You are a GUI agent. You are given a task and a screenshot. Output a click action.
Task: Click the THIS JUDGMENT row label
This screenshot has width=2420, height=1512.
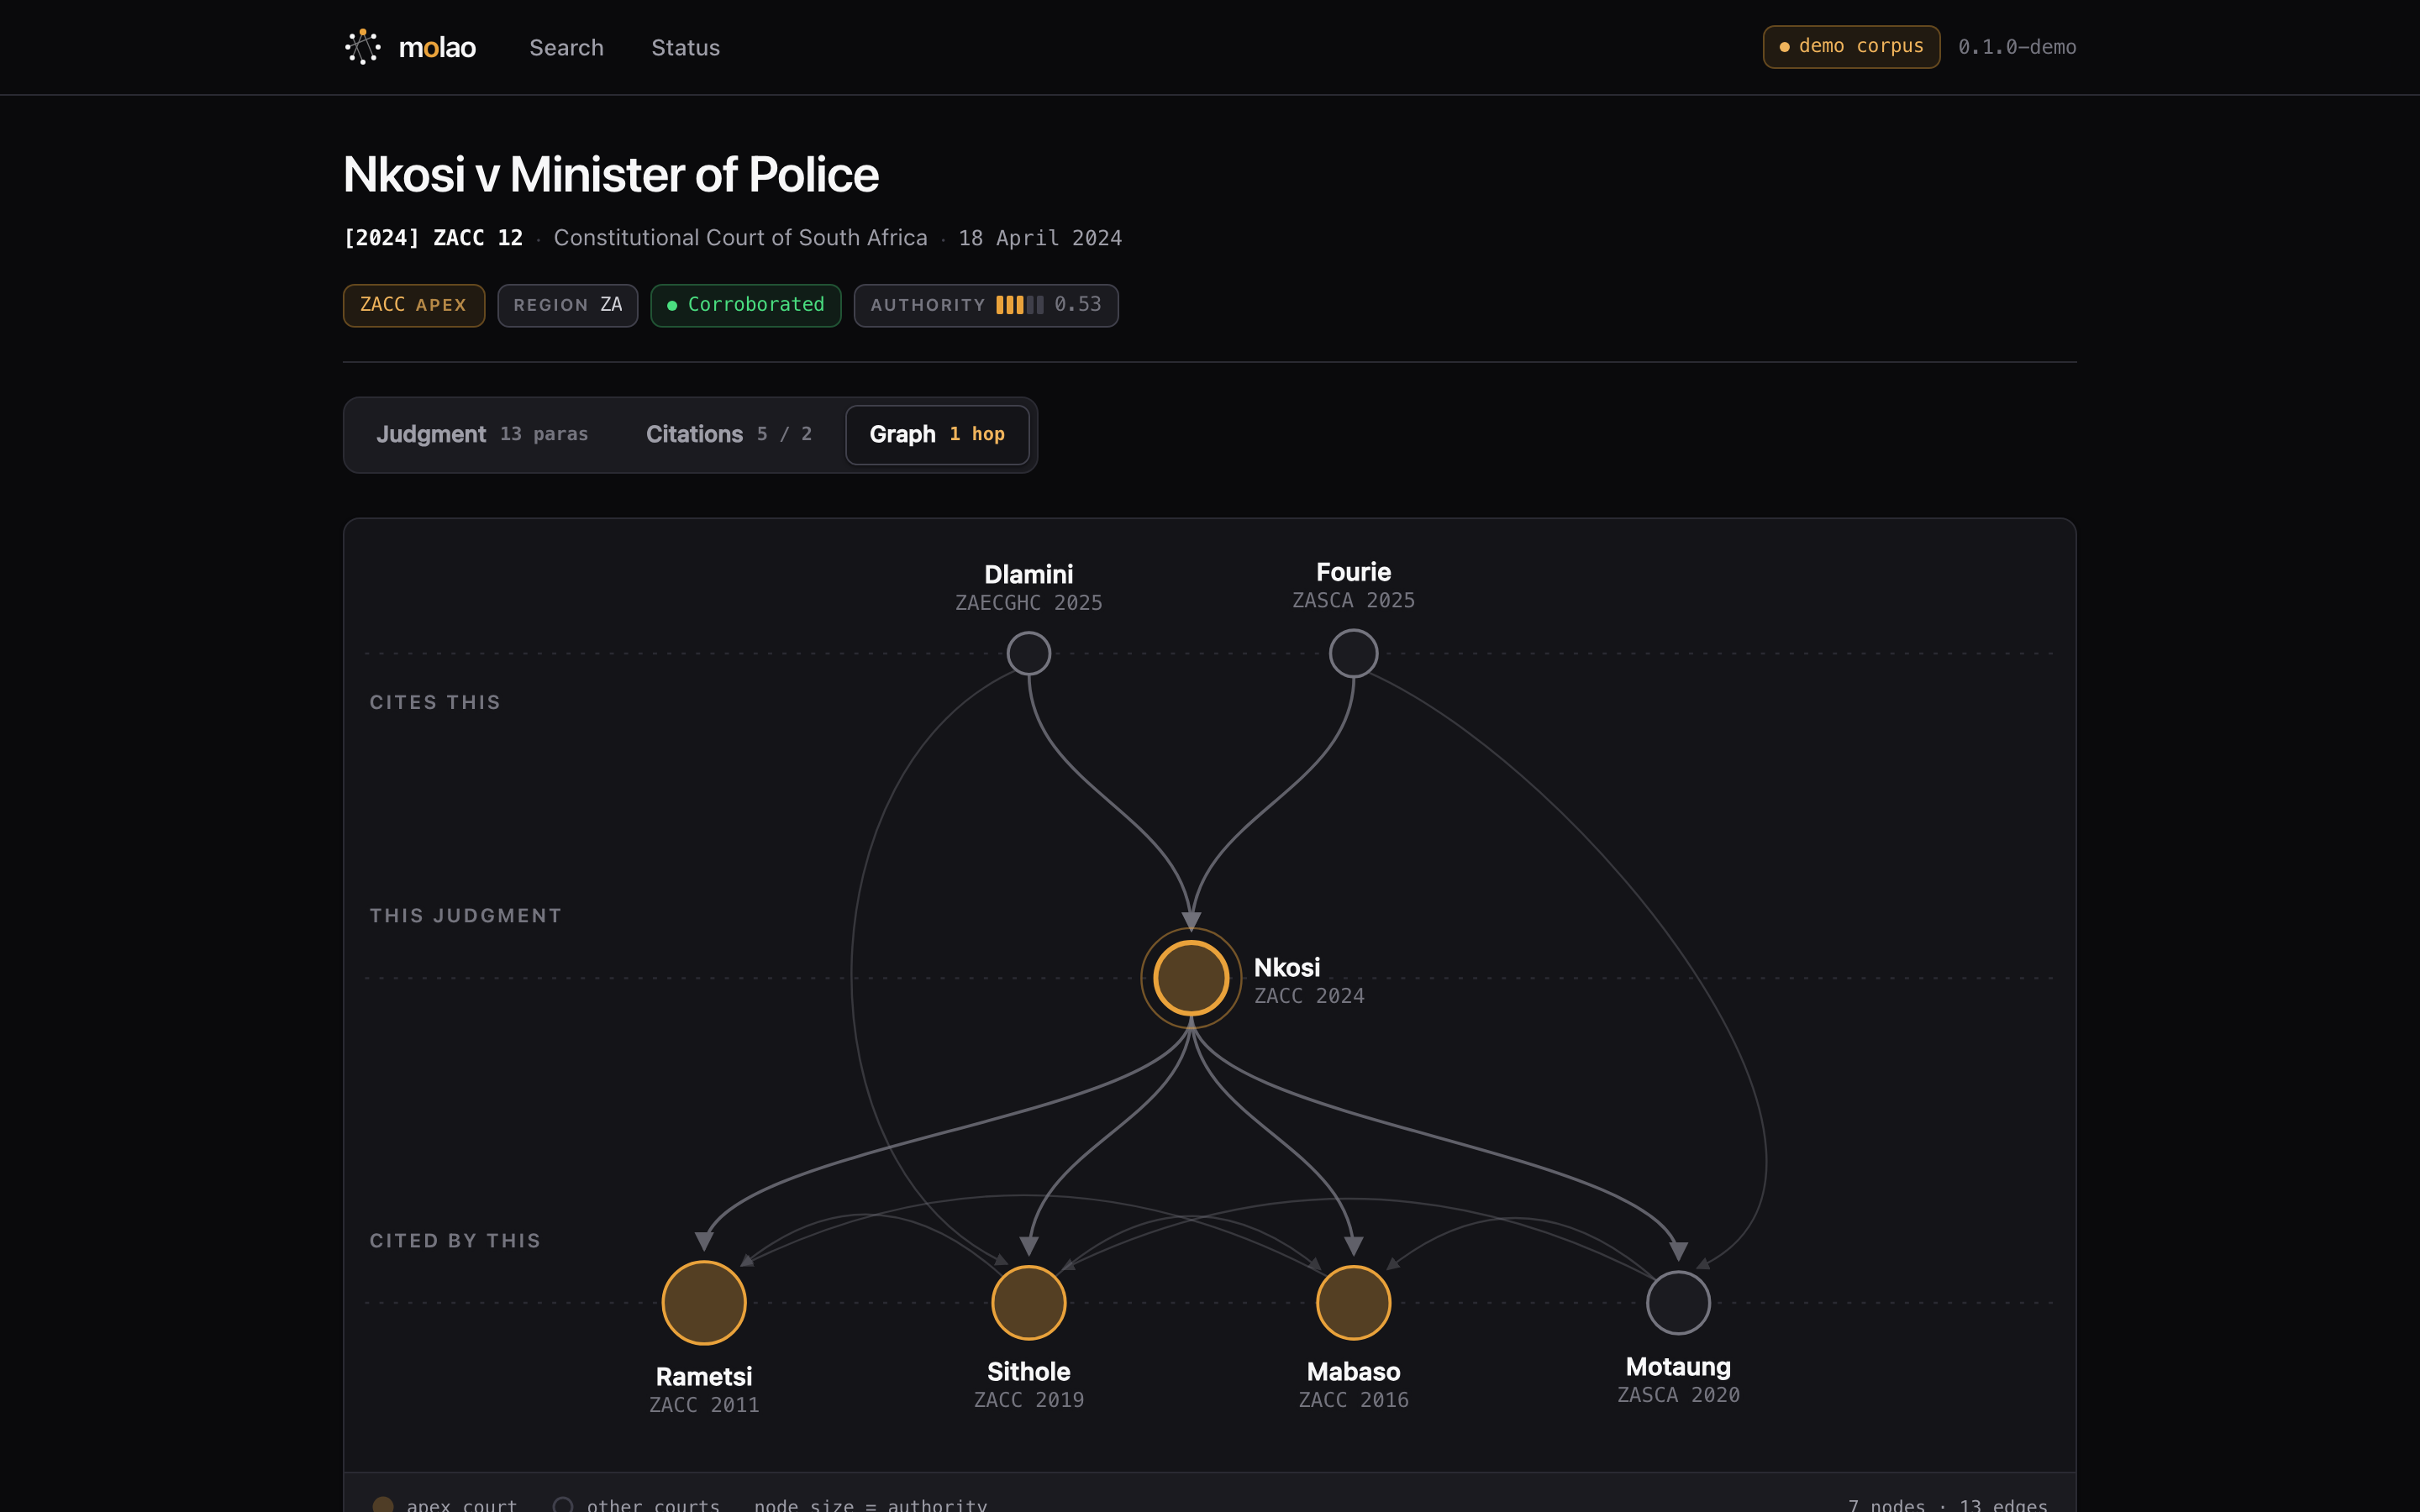coord(466,915)
